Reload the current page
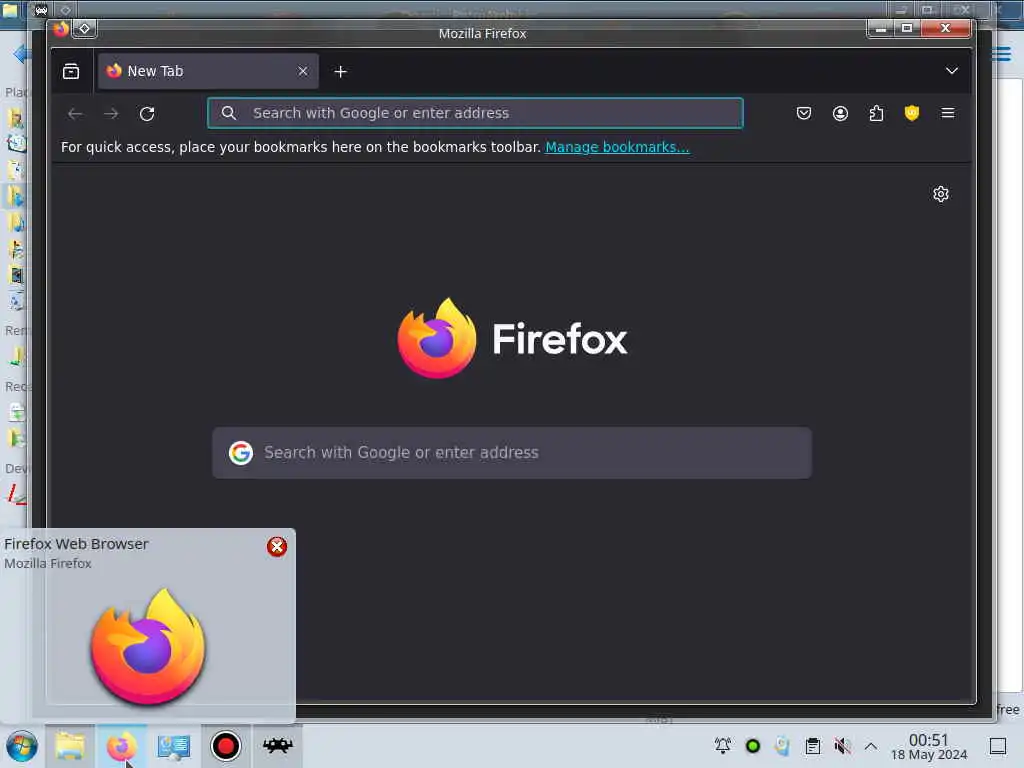The width and height of the screenshot is (1024, 768). [x=147, y=114]
